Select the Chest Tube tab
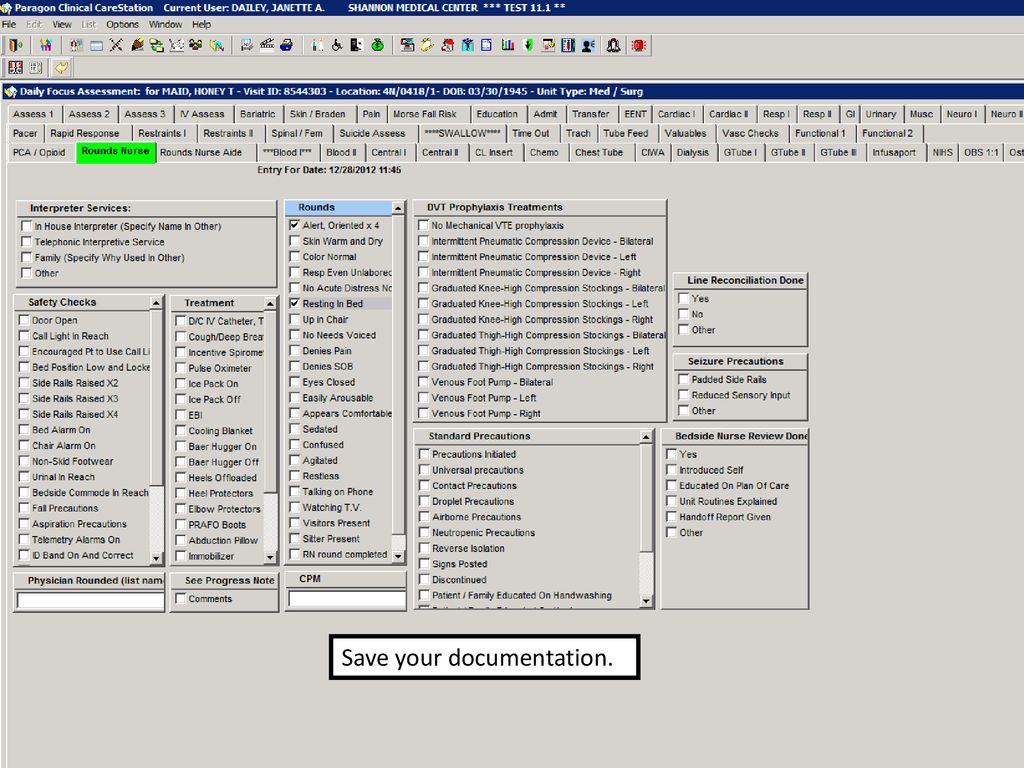Screen dimensions: 1024x768 tap(598, 152)
